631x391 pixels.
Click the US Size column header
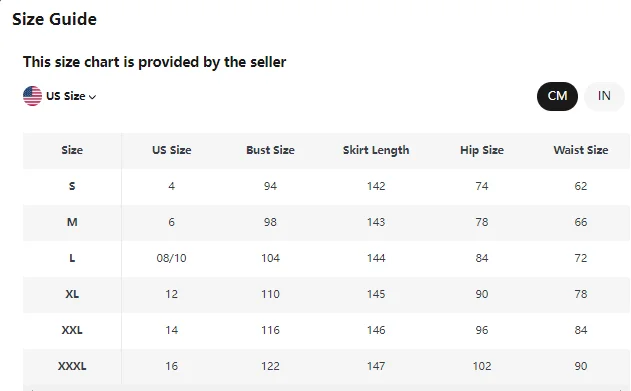(171, 150)
